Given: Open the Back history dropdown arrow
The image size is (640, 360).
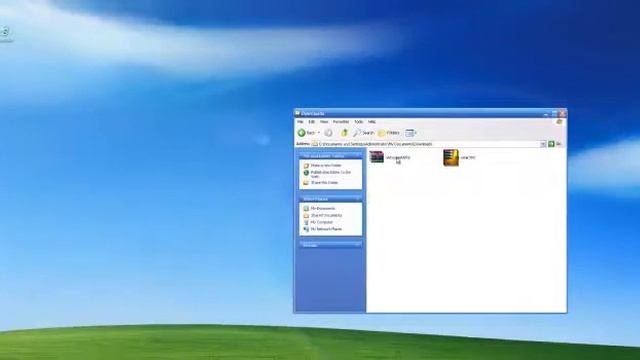Looking at the screenshot, I should point(319,133).
